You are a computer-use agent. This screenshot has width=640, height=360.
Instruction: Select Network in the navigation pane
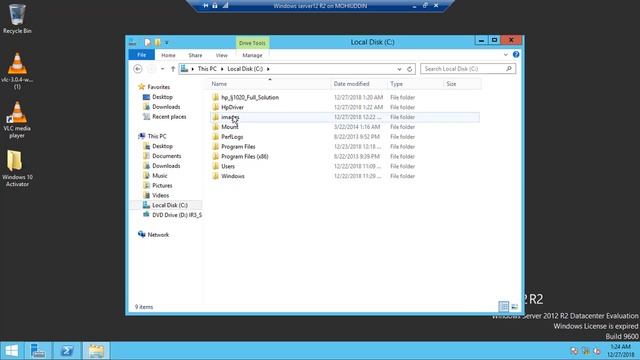[x=158, y=235]
